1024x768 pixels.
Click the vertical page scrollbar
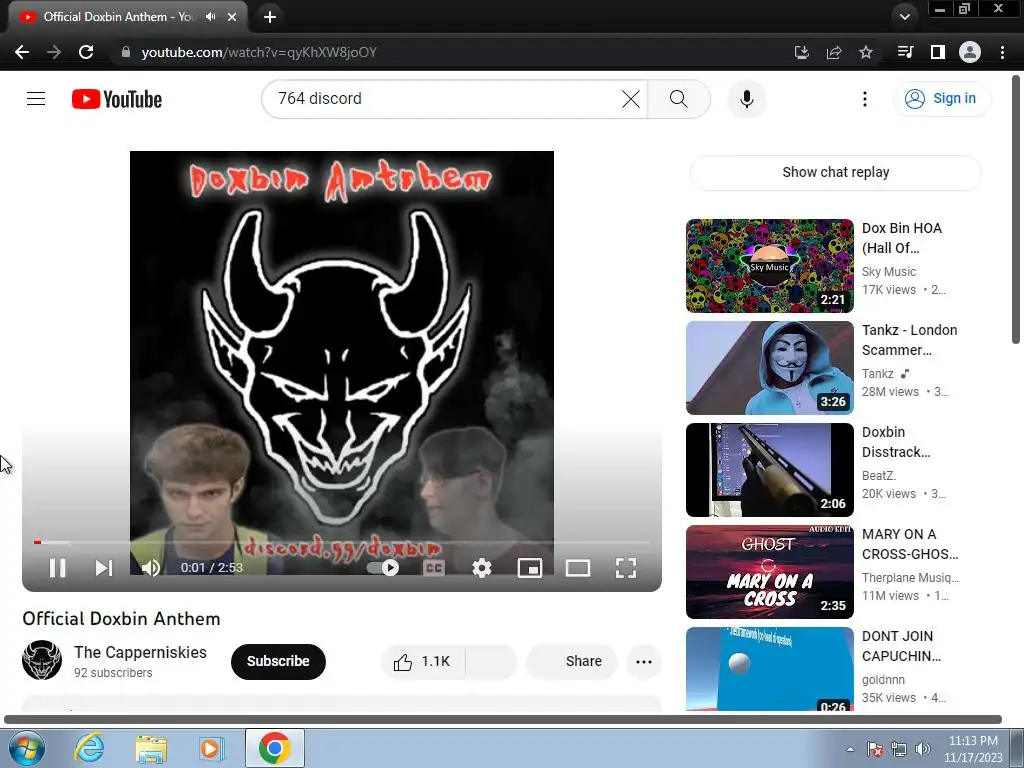click(x=1016, y=211)
